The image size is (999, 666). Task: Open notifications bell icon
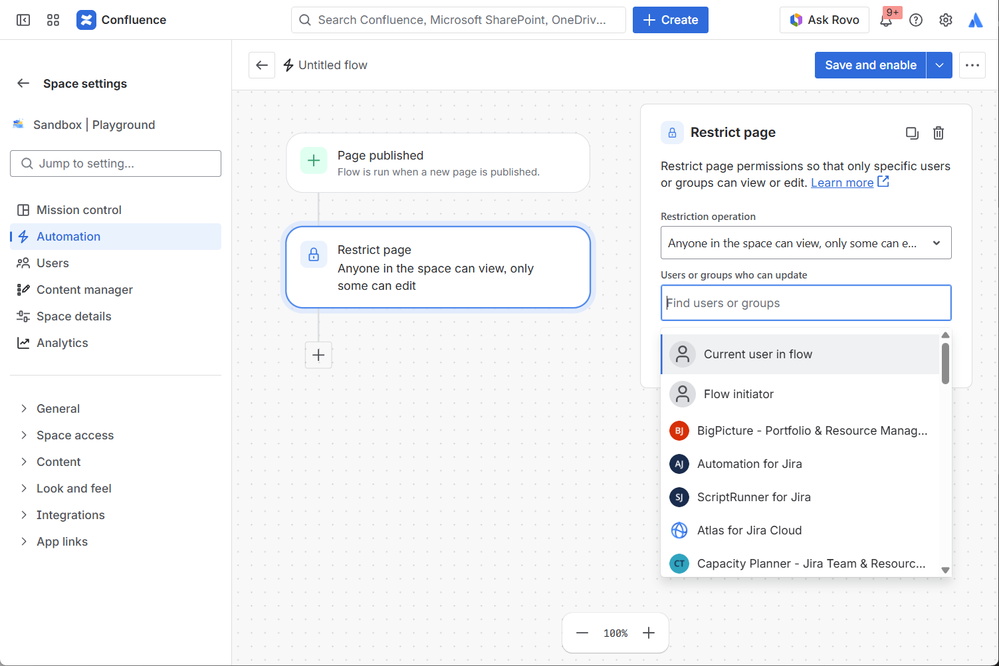(x=886, y=20)
